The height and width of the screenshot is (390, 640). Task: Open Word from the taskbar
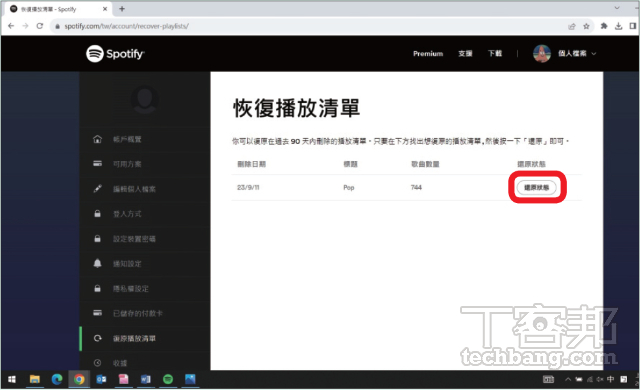point(146,379)
